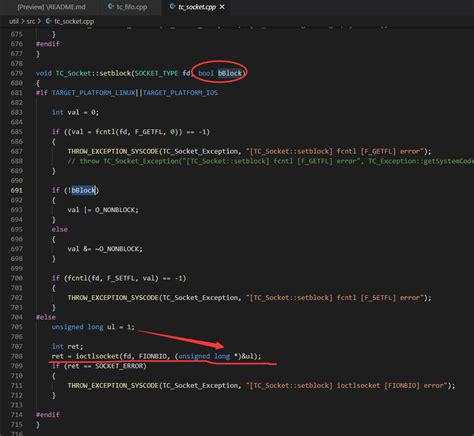Screen dimensions: 474x436
Task: Open the src folder breadcrumb
Action: 30,21
